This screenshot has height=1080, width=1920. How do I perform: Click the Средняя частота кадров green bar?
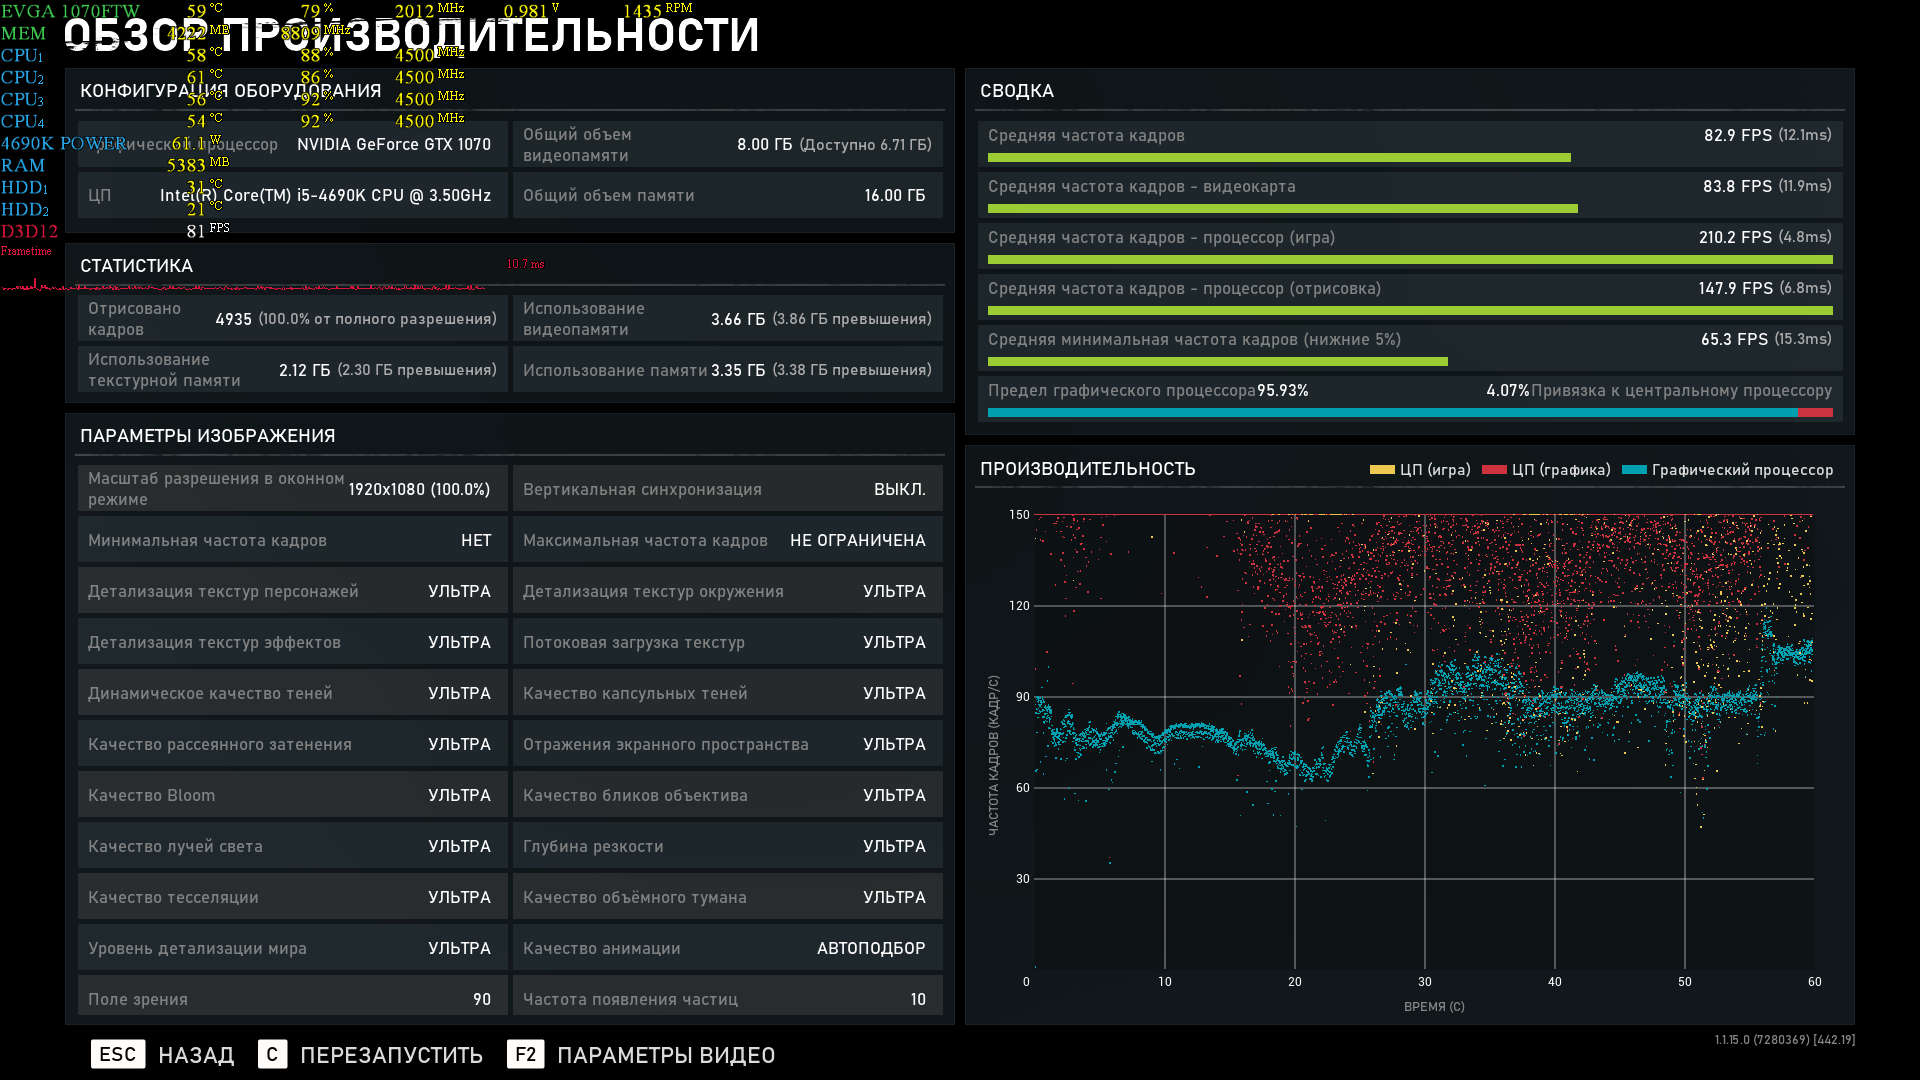[x=1278, y=158]
